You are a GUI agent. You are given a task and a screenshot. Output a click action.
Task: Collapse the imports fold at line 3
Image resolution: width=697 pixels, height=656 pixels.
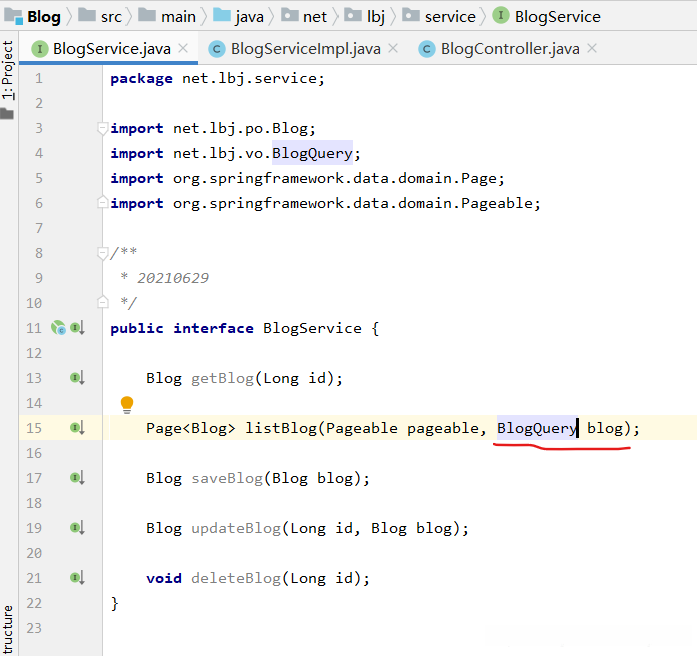pyautogui.click(x=103, y=128)
